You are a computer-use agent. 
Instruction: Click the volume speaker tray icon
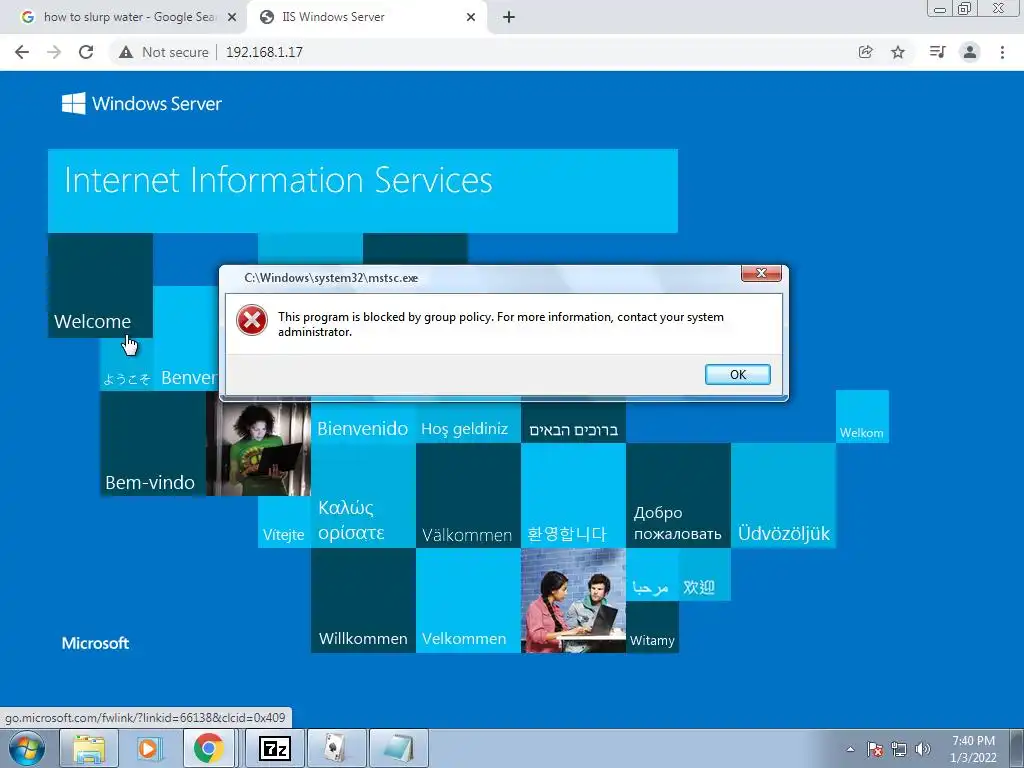click(922, 749)
